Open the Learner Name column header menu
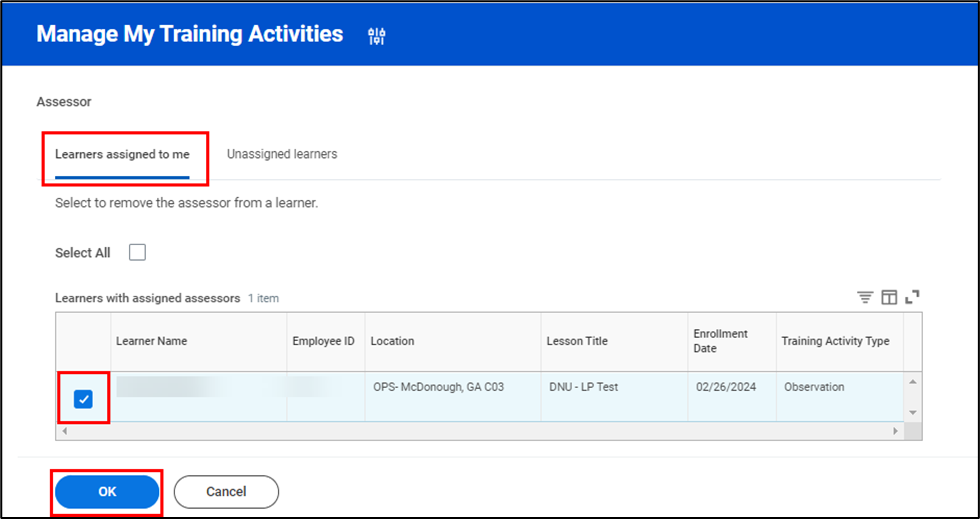Screen dimensions: 980x519 pyautogui.click(x=152, y=341)
